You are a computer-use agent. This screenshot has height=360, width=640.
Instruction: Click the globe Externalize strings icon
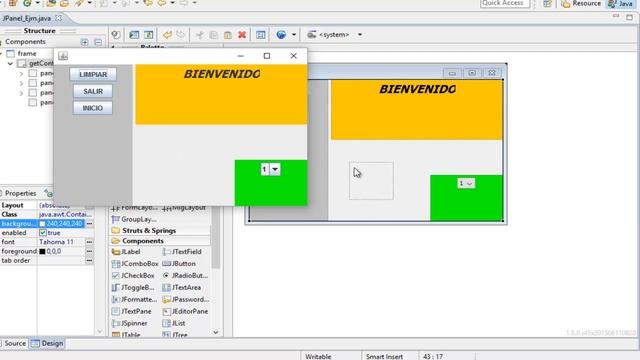(x=281, y=35)
